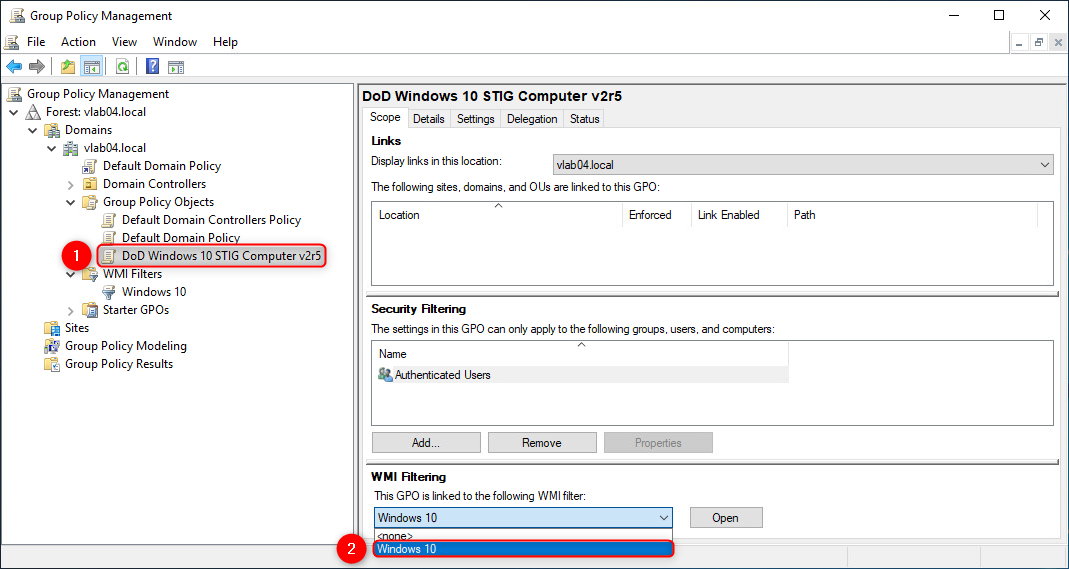Click the Up one level folder icon
The width and height of the screenshot is (1069, 569).
pos(67,67)
